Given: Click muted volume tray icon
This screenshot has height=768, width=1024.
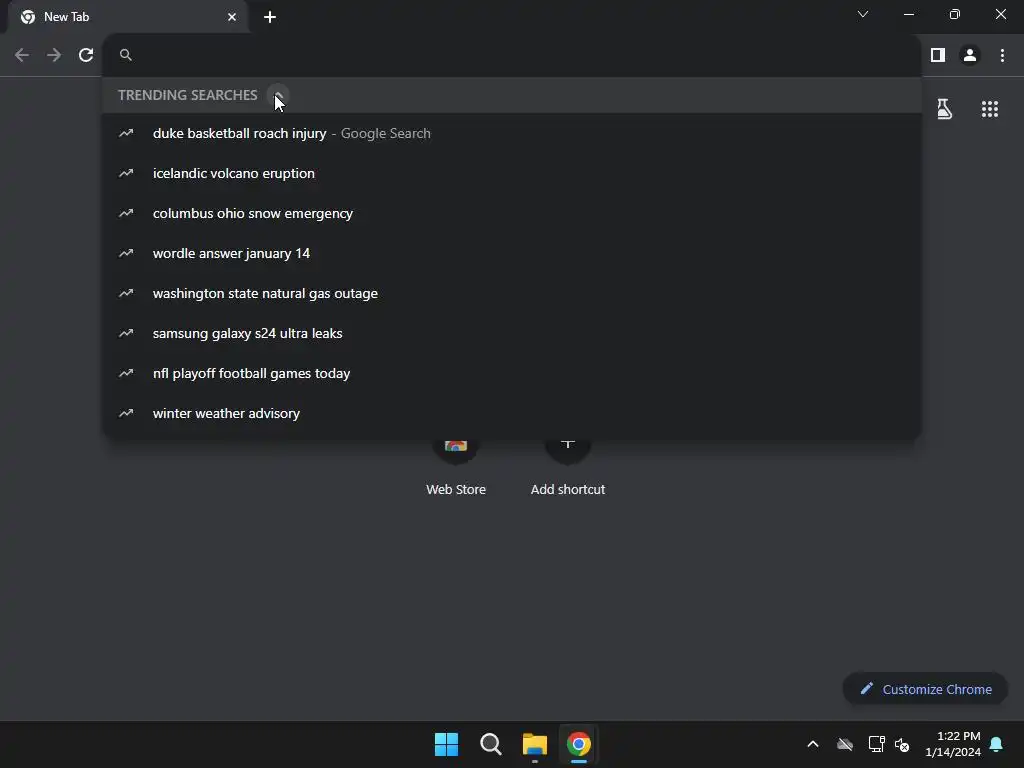Looking at the screenshot, I should 903,744.
